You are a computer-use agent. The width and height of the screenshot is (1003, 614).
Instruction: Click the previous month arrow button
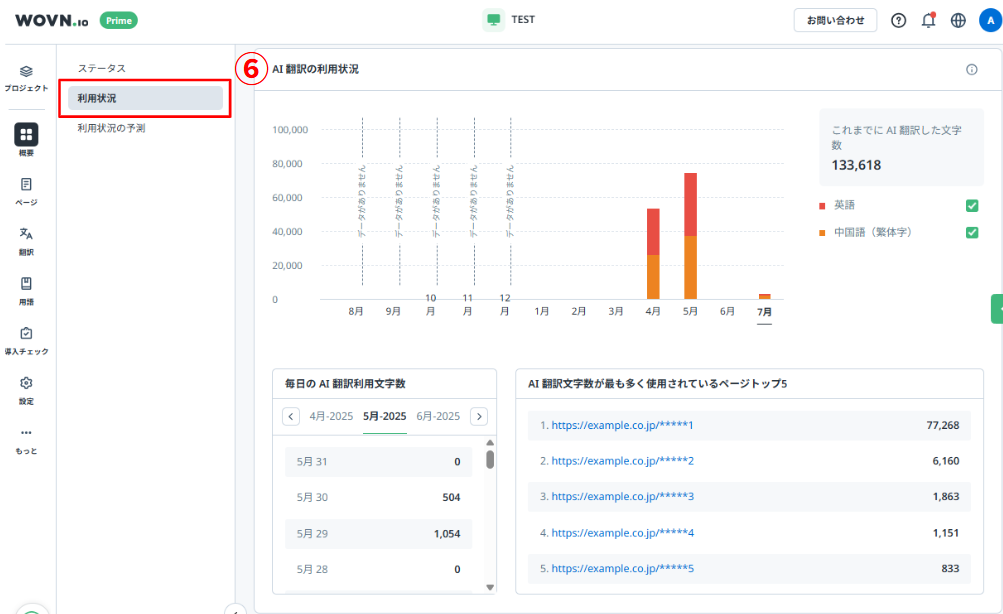point(291,416)
